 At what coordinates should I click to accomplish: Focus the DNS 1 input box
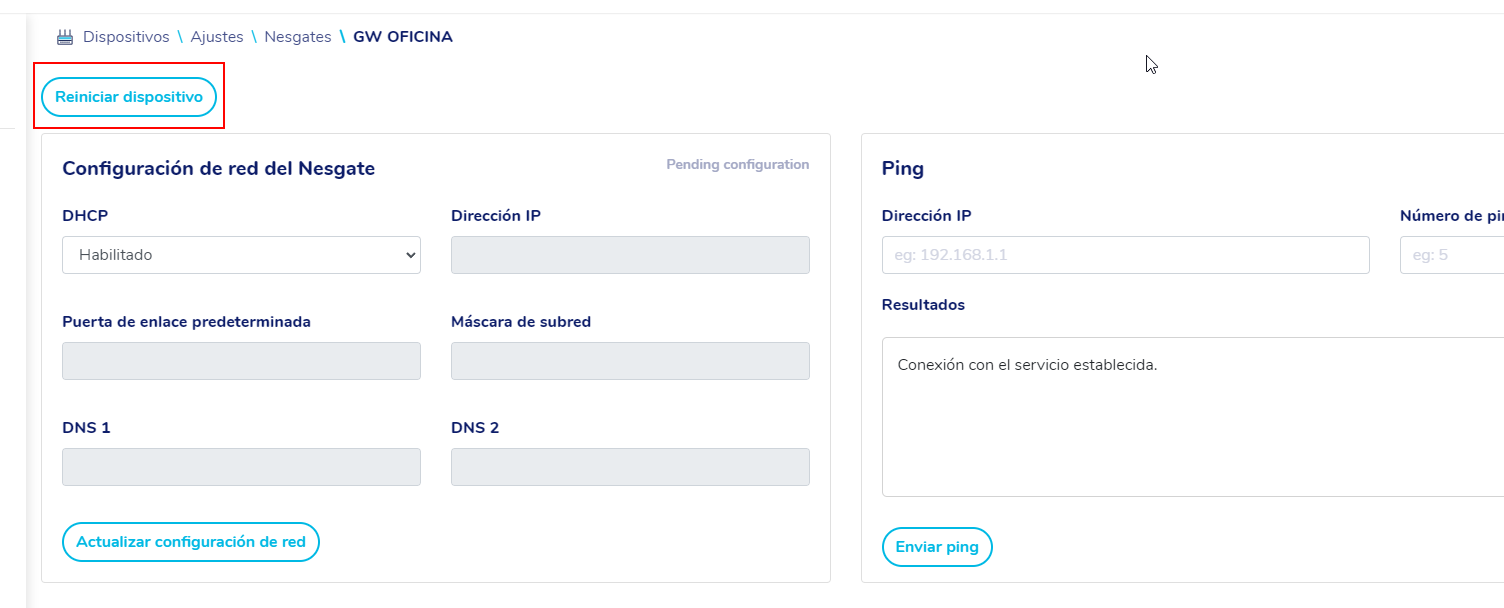point(241,467)
